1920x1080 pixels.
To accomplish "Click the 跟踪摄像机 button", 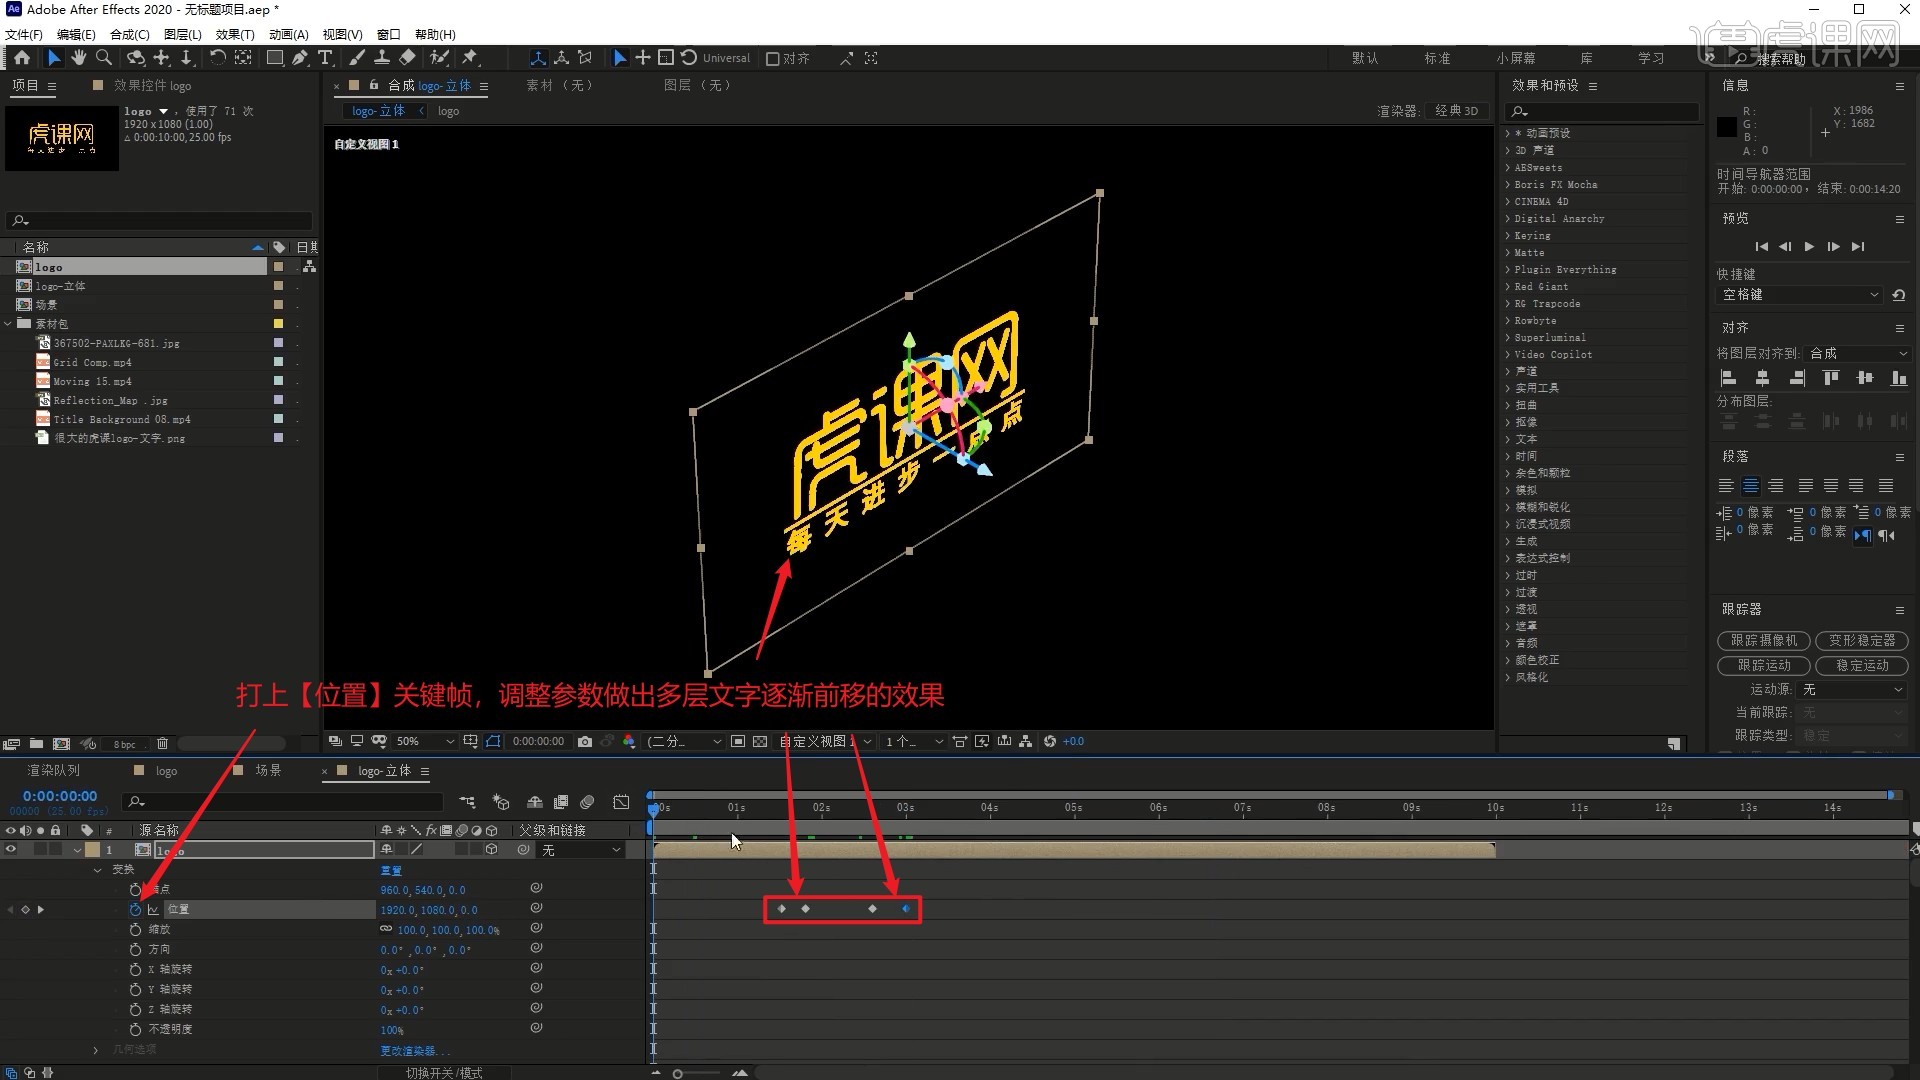I will coord(1764,641).
